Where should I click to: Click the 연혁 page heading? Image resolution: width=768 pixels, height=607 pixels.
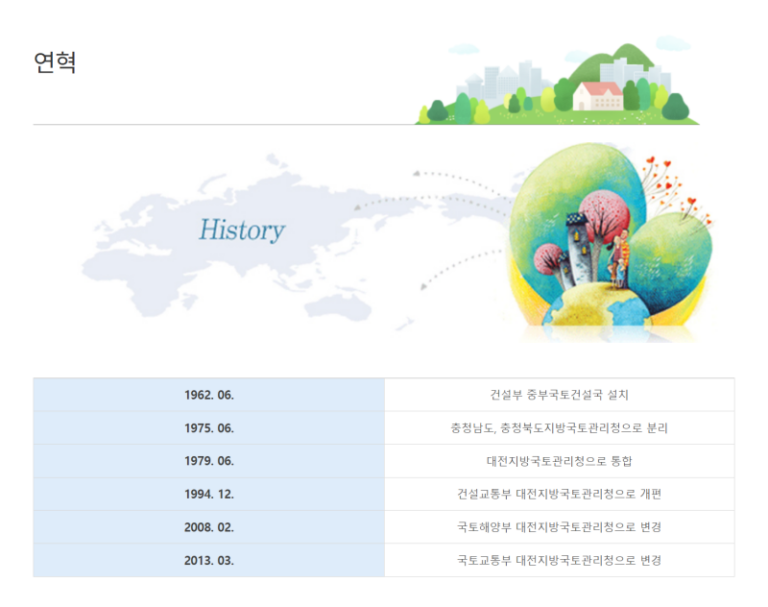(x=55, y=62)
